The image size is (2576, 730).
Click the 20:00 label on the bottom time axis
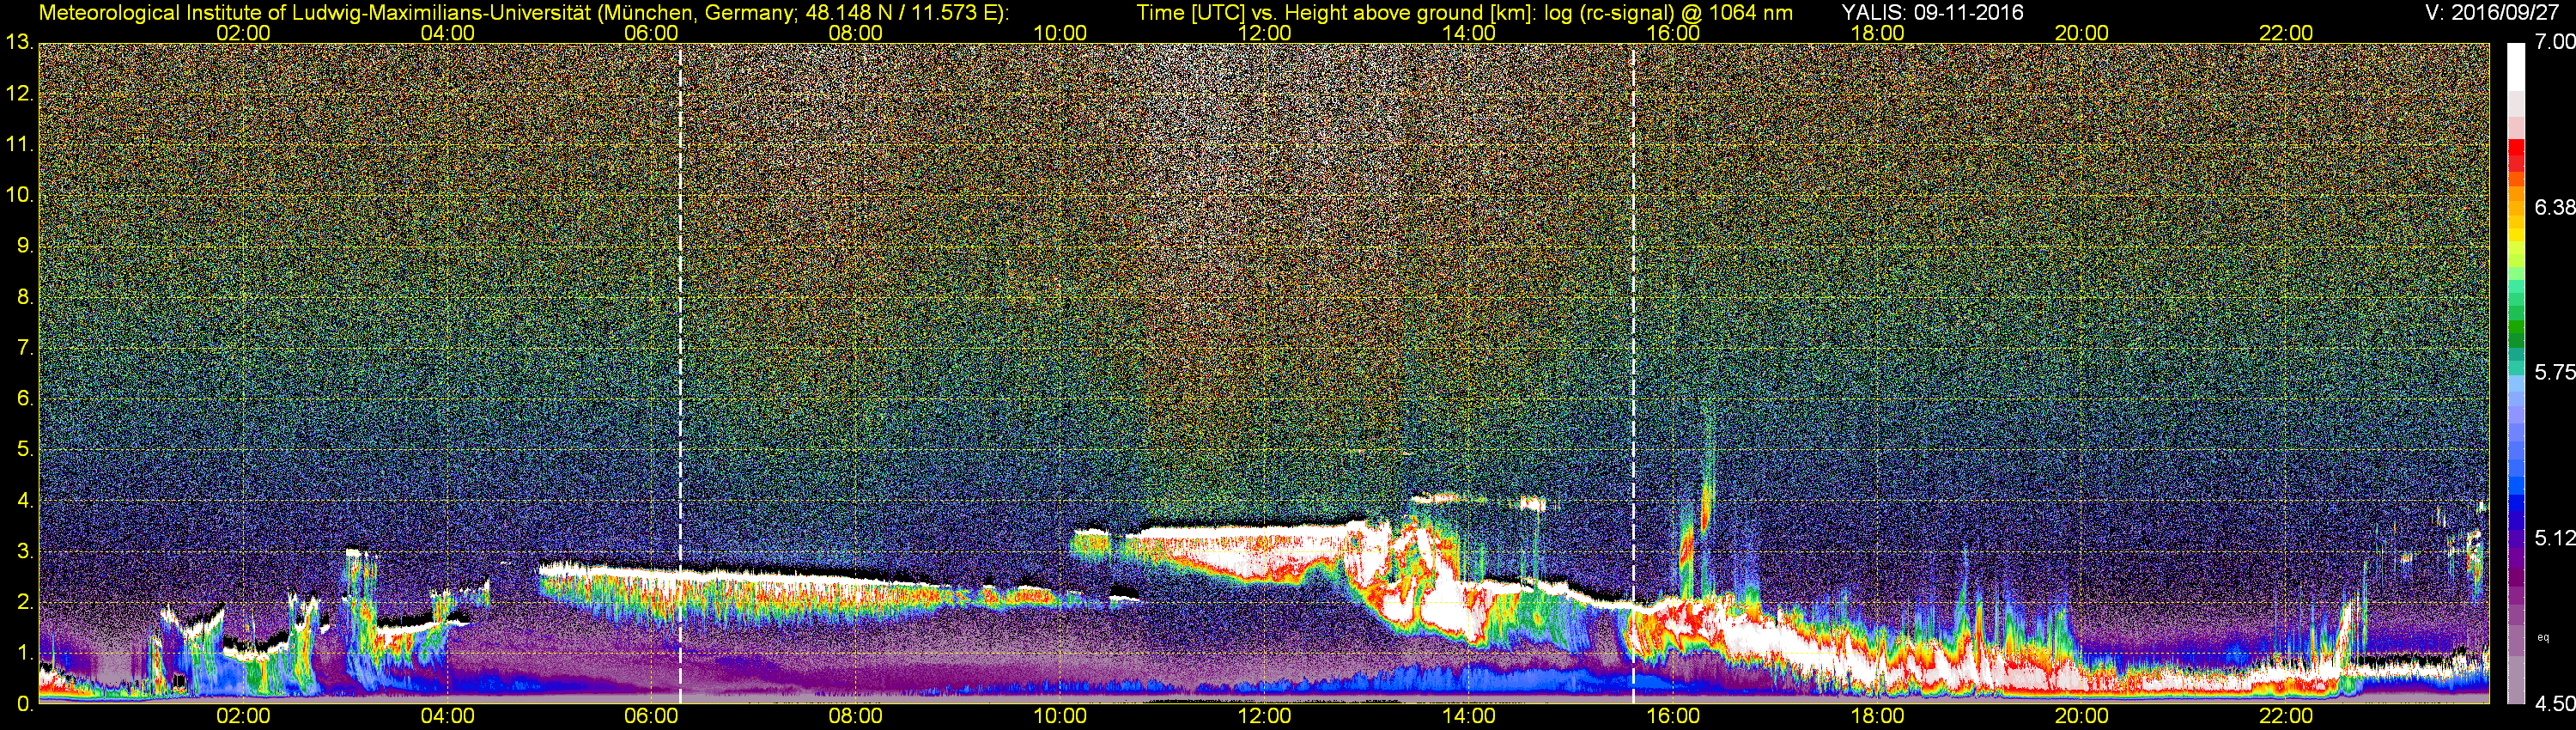[x=2082, y=716]
